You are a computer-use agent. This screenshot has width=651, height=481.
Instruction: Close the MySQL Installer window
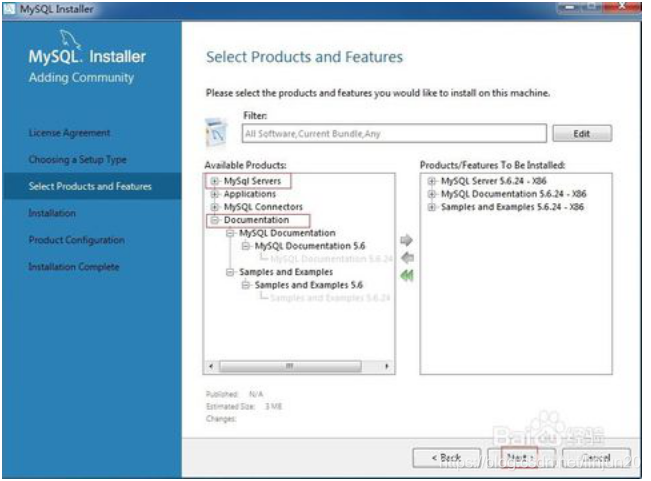pyautogui.click(x=622, y=7)
